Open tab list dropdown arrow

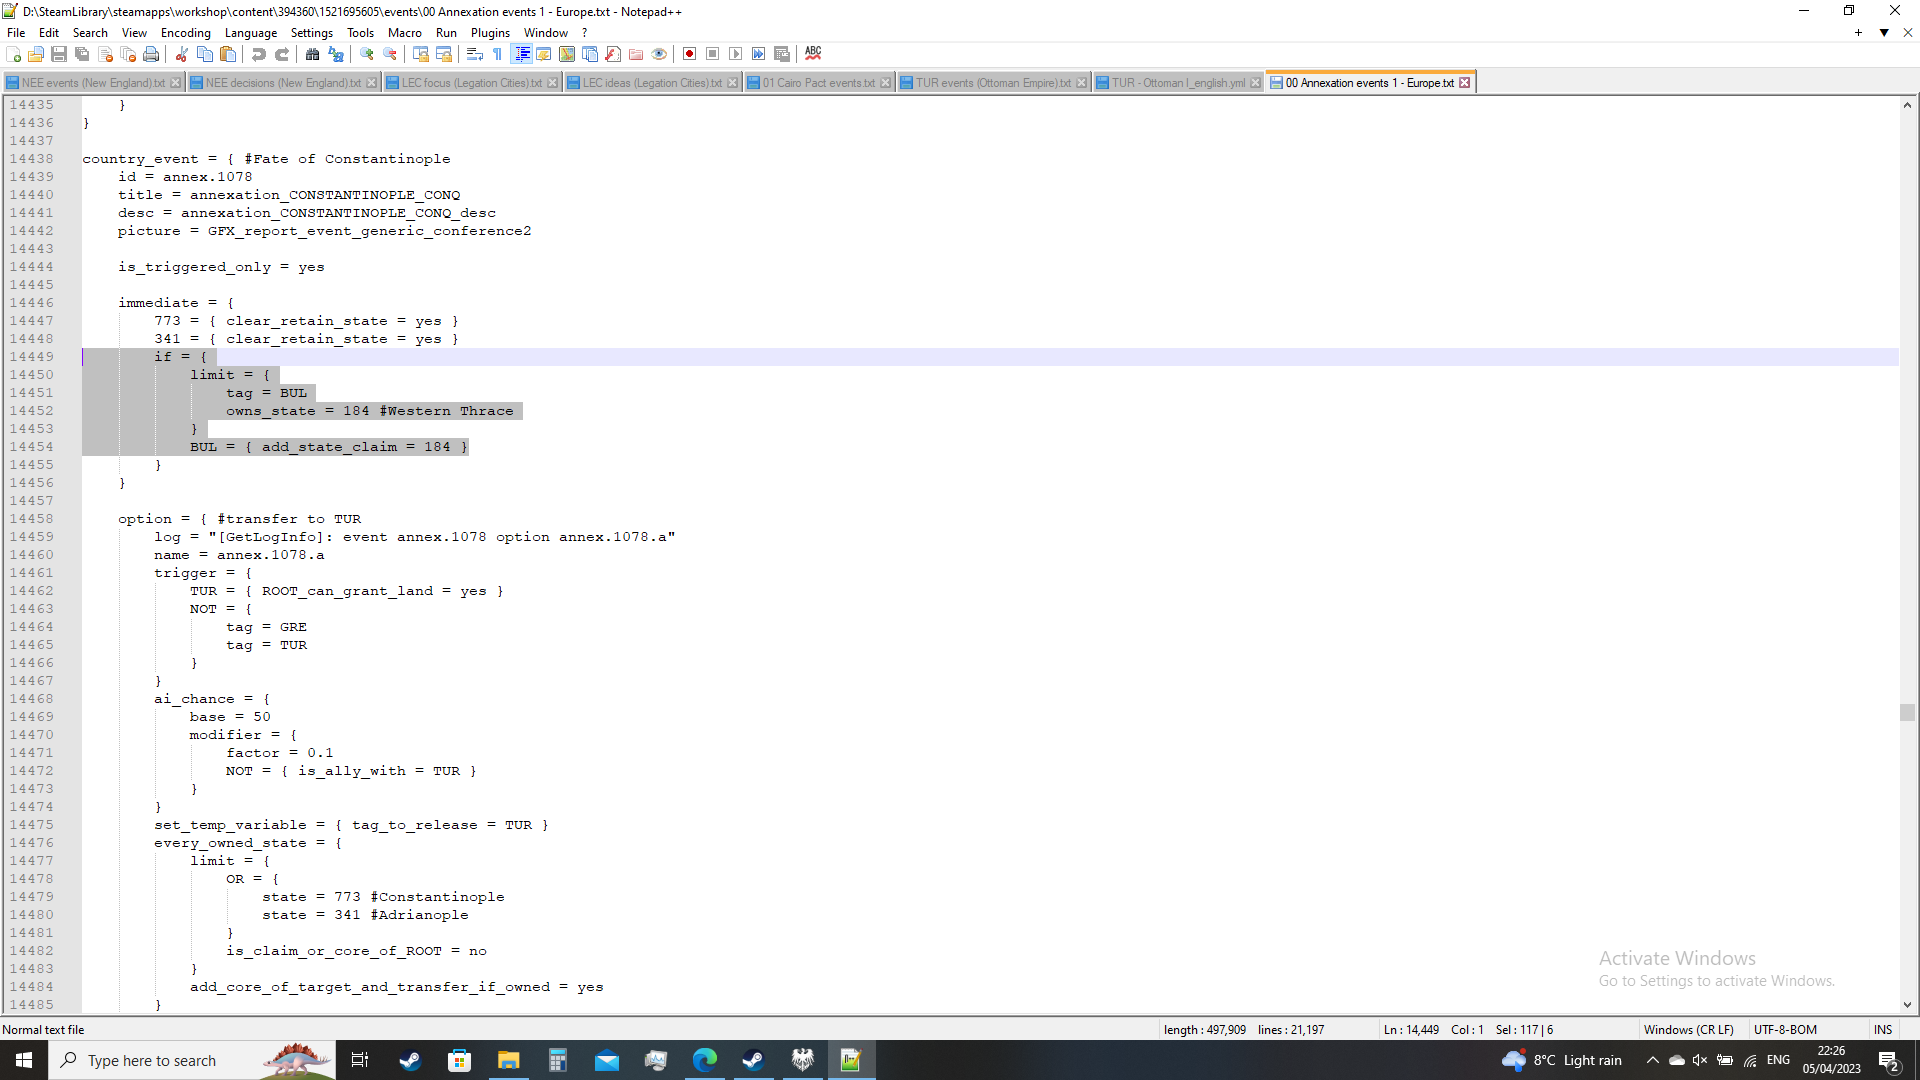pos(1884,33)
